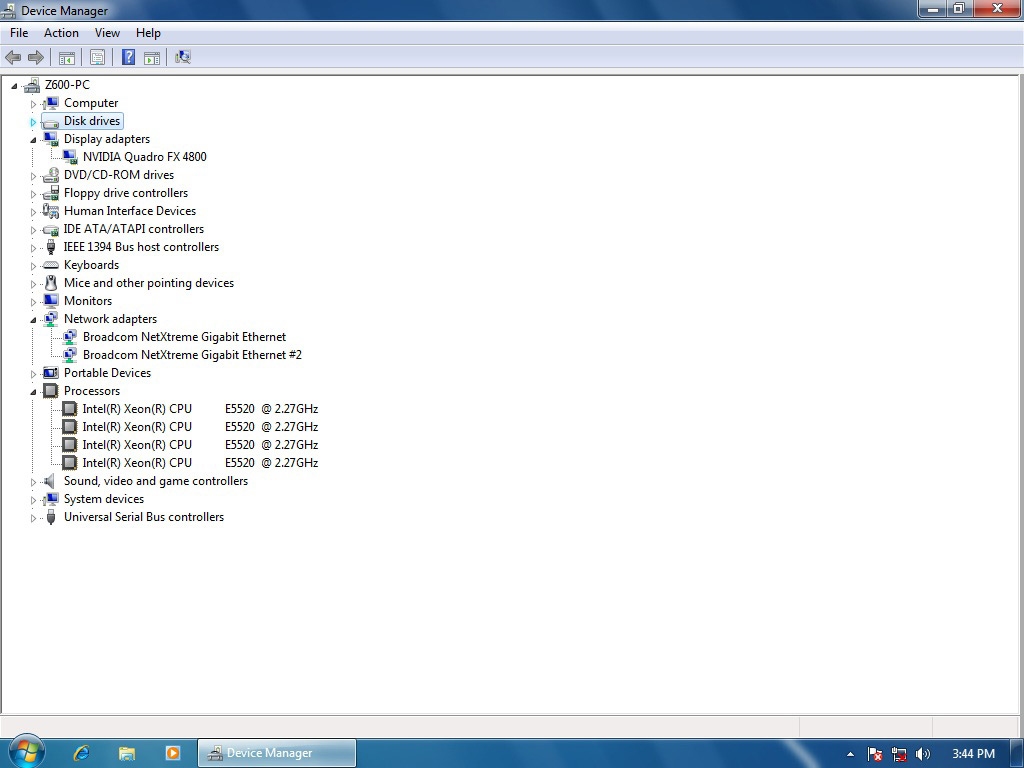Select Broadcom NetXtreme Gigabit Ethernet #2
The image size is (1024, 768).
coord(192,355)
